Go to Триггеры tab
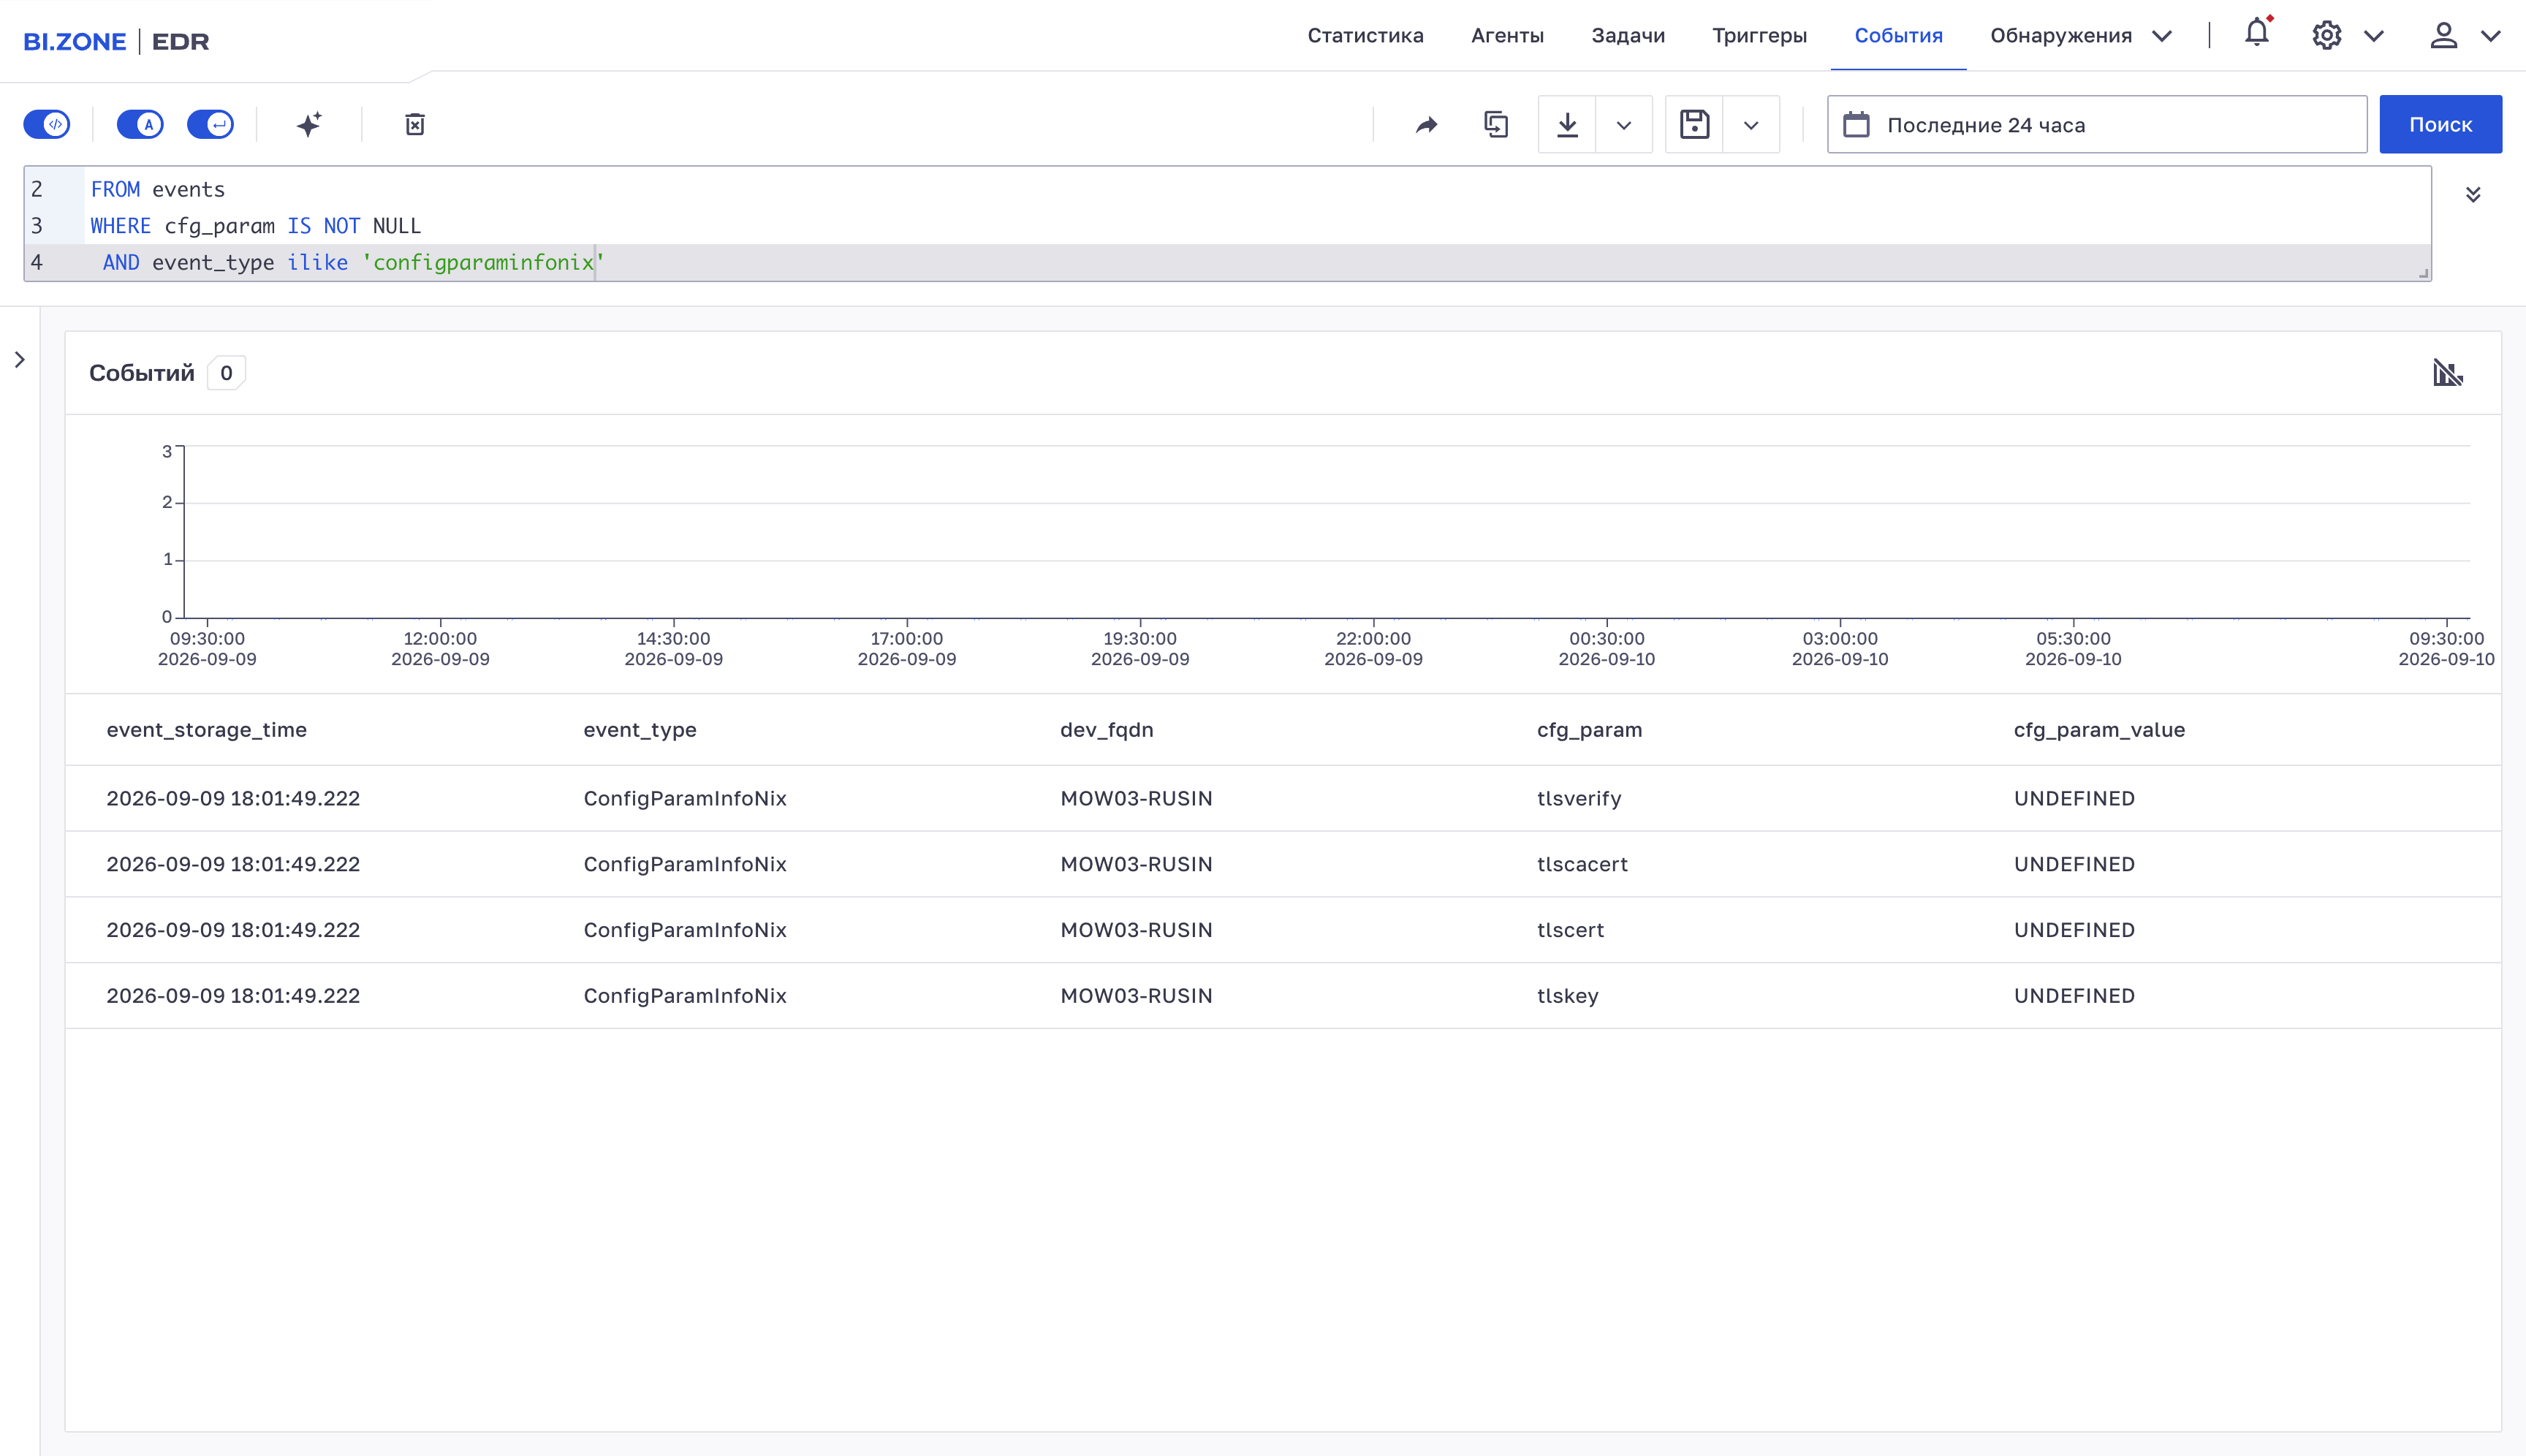Screen dimensions: 2526x1456 tap(1759, 35)
